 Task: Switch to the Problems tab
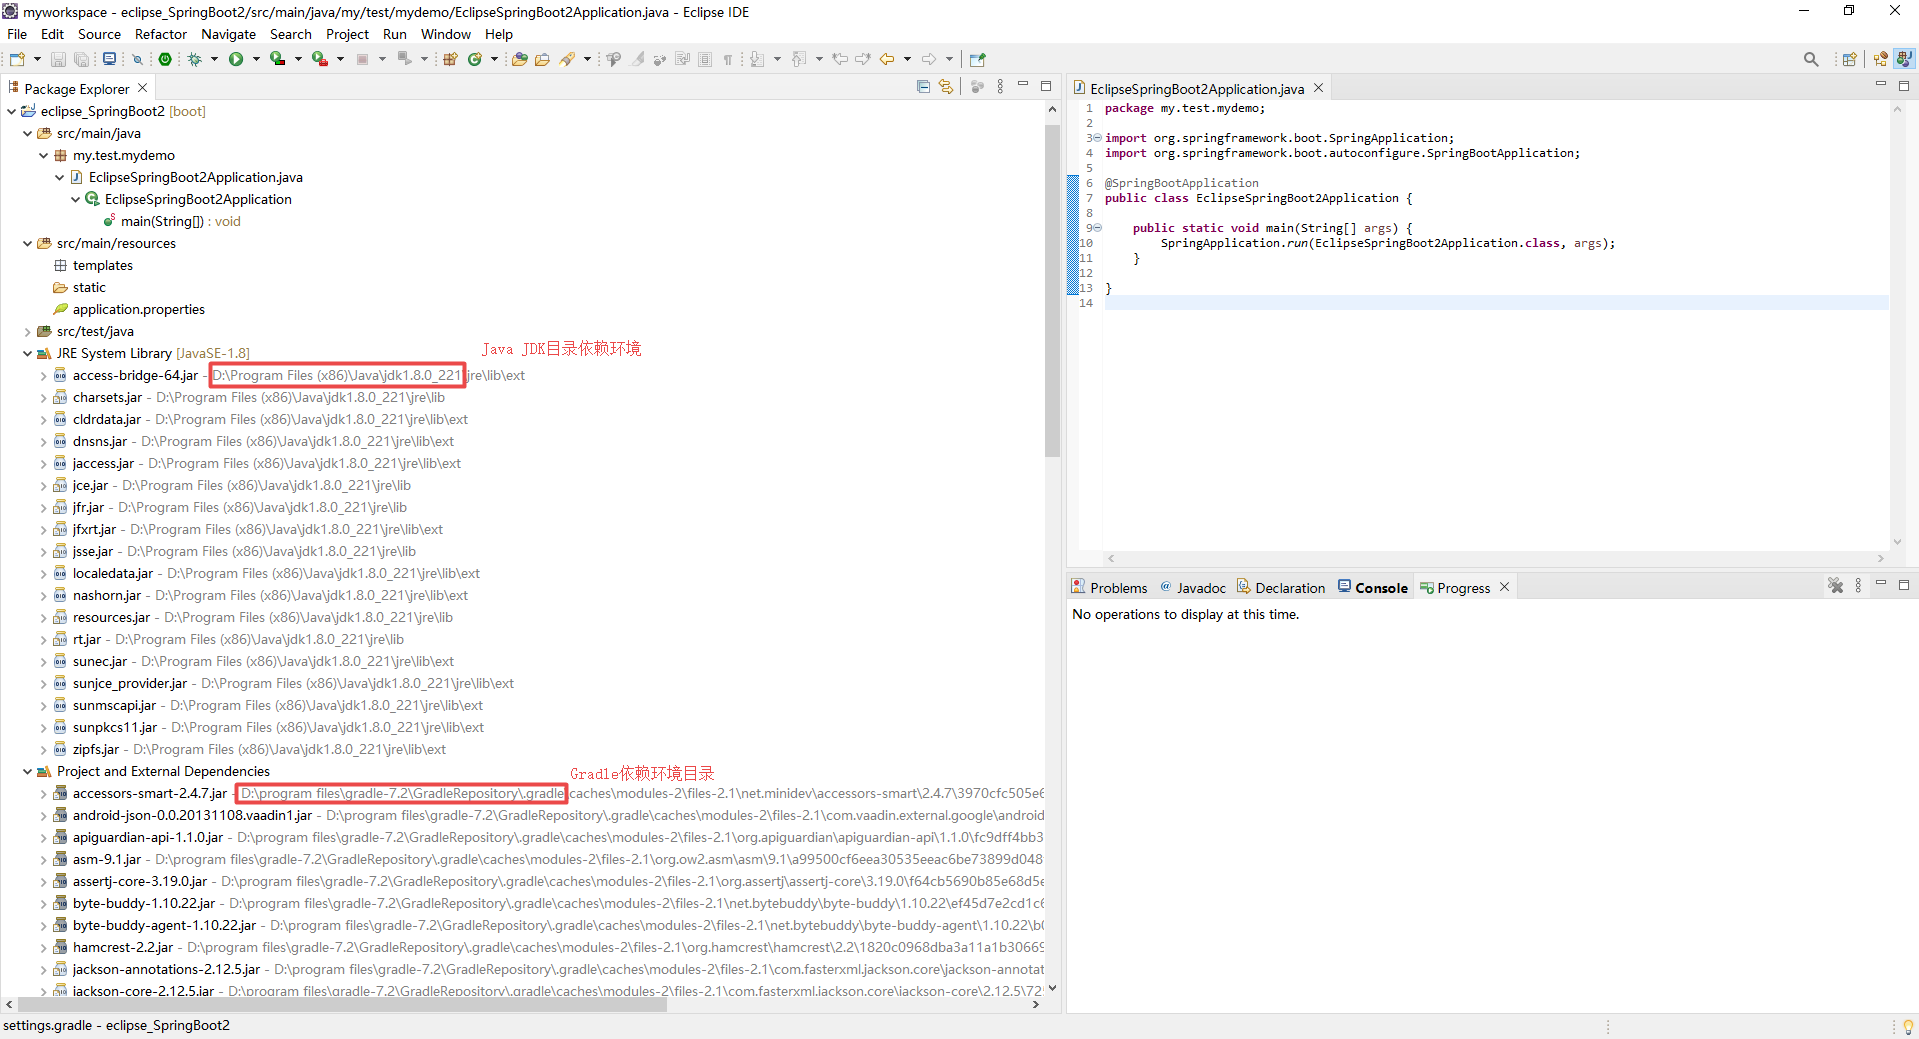pyautogui.click(x=1109, y=588)
